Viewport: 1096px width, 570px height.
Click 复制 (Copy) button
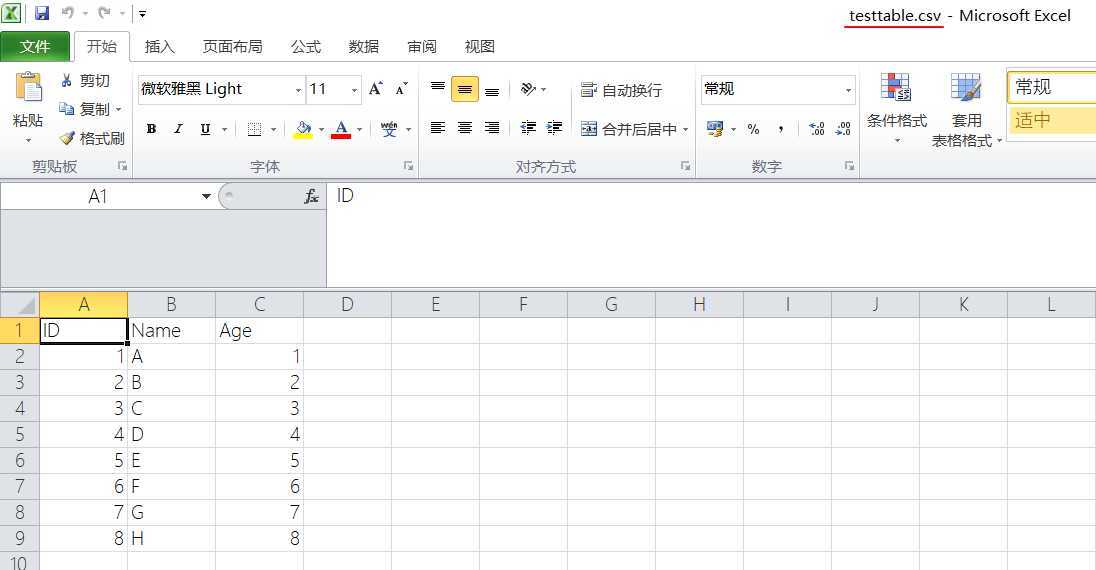[x=84, y=109]
